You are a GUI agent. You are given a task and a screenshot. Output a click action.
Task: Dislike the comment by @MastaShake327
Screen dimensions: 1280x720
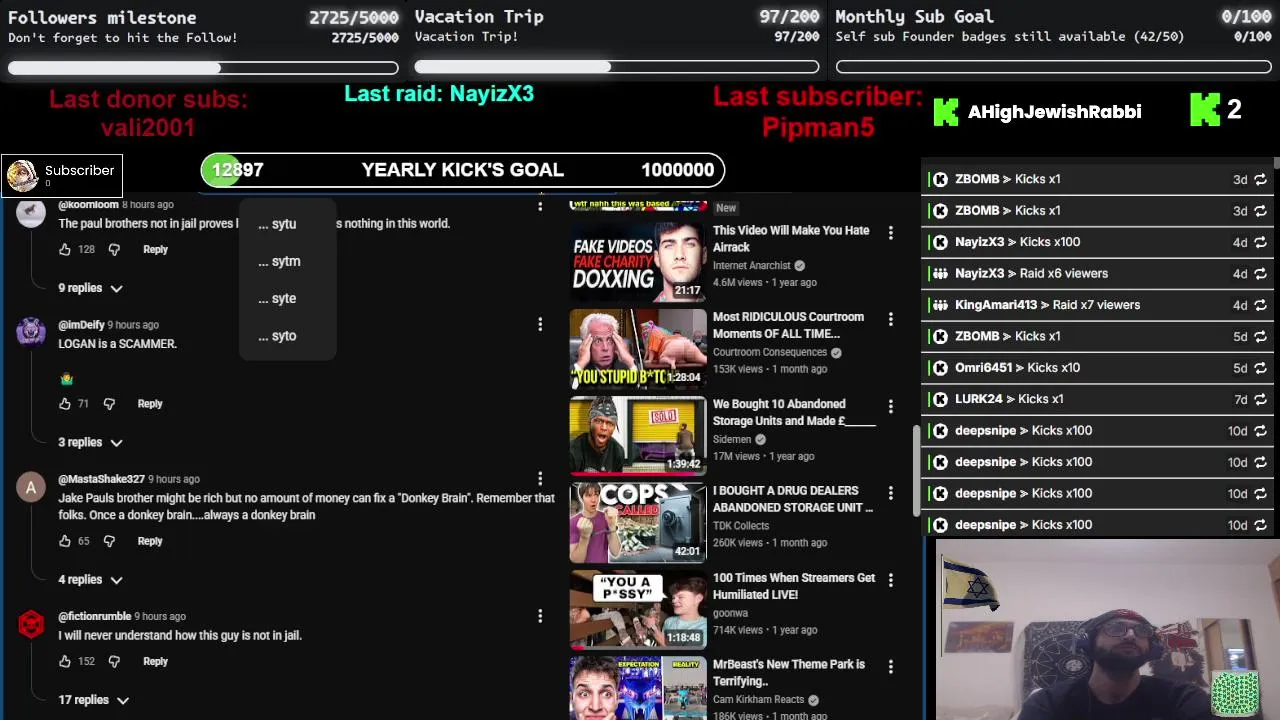point(110,541)
